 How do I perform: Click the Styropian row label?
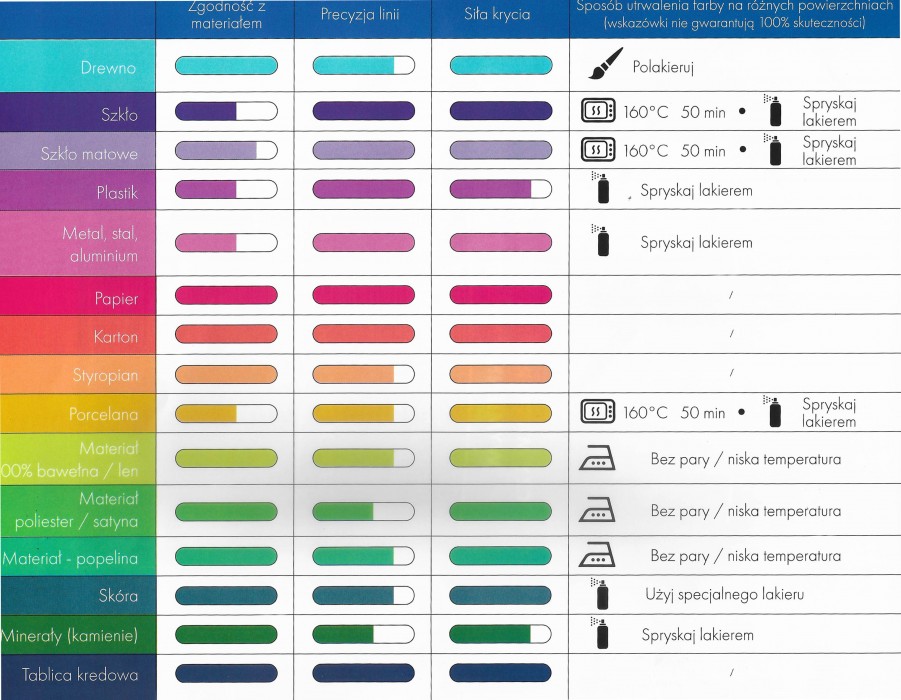click(105, 375)
